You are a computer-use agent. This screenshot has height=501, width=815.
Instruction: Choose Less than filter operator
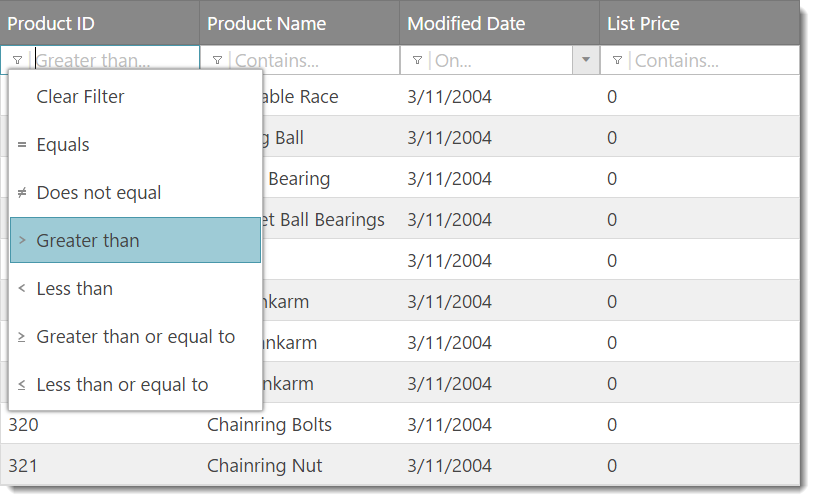[x=74, y=289]
